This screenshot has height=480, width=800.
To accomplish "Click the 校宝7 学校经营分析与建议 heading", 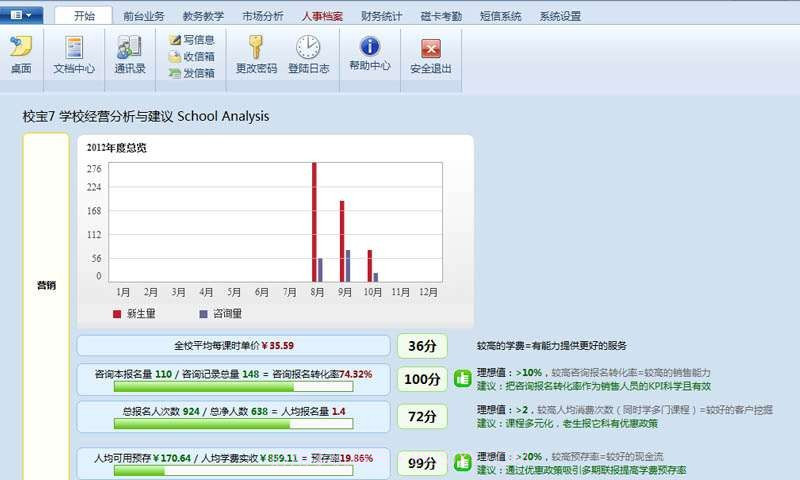I will (x=145, y=116).
